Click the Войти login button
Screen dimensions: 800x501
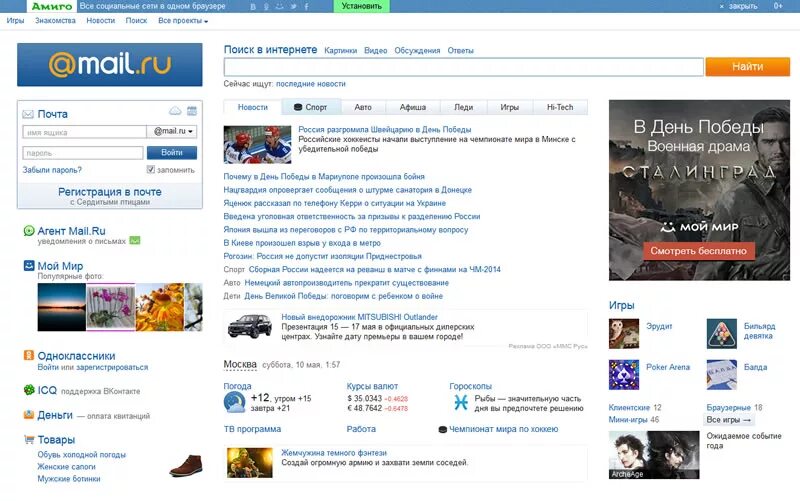(x=172, y=153)
